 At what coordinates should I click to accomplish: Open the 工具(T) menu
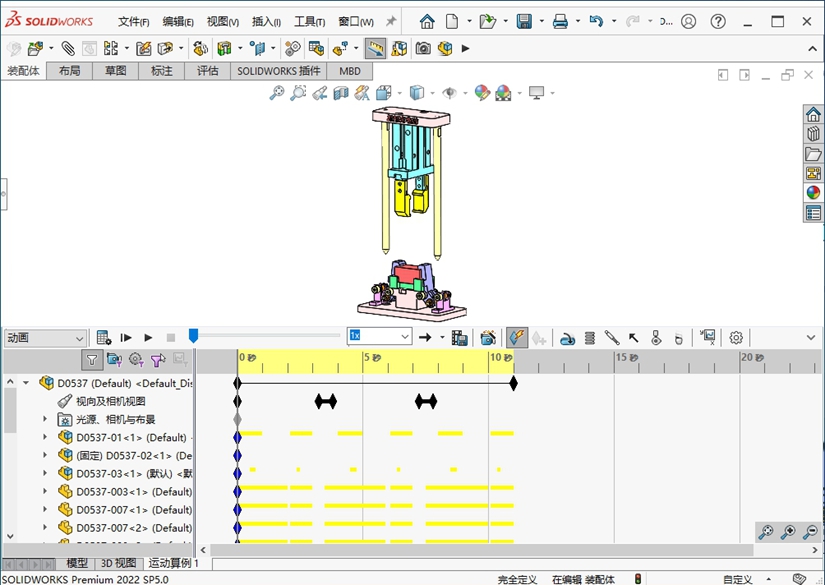(x=309, y=22)
